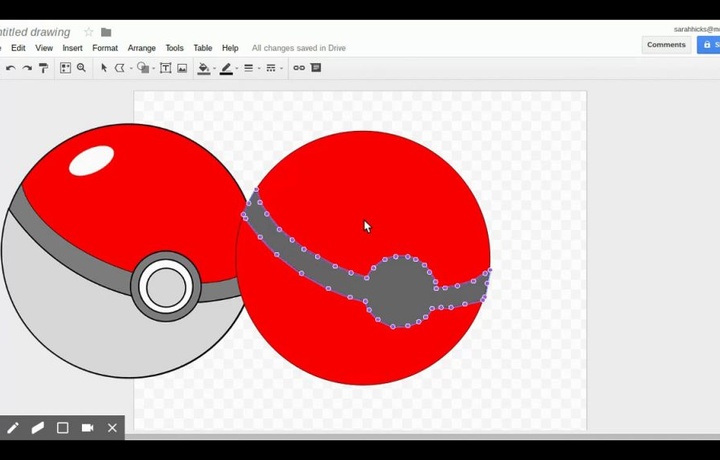This screenshot has height=460, width=720.
Task: Click the Insert image icon
Action: (182, 68)
